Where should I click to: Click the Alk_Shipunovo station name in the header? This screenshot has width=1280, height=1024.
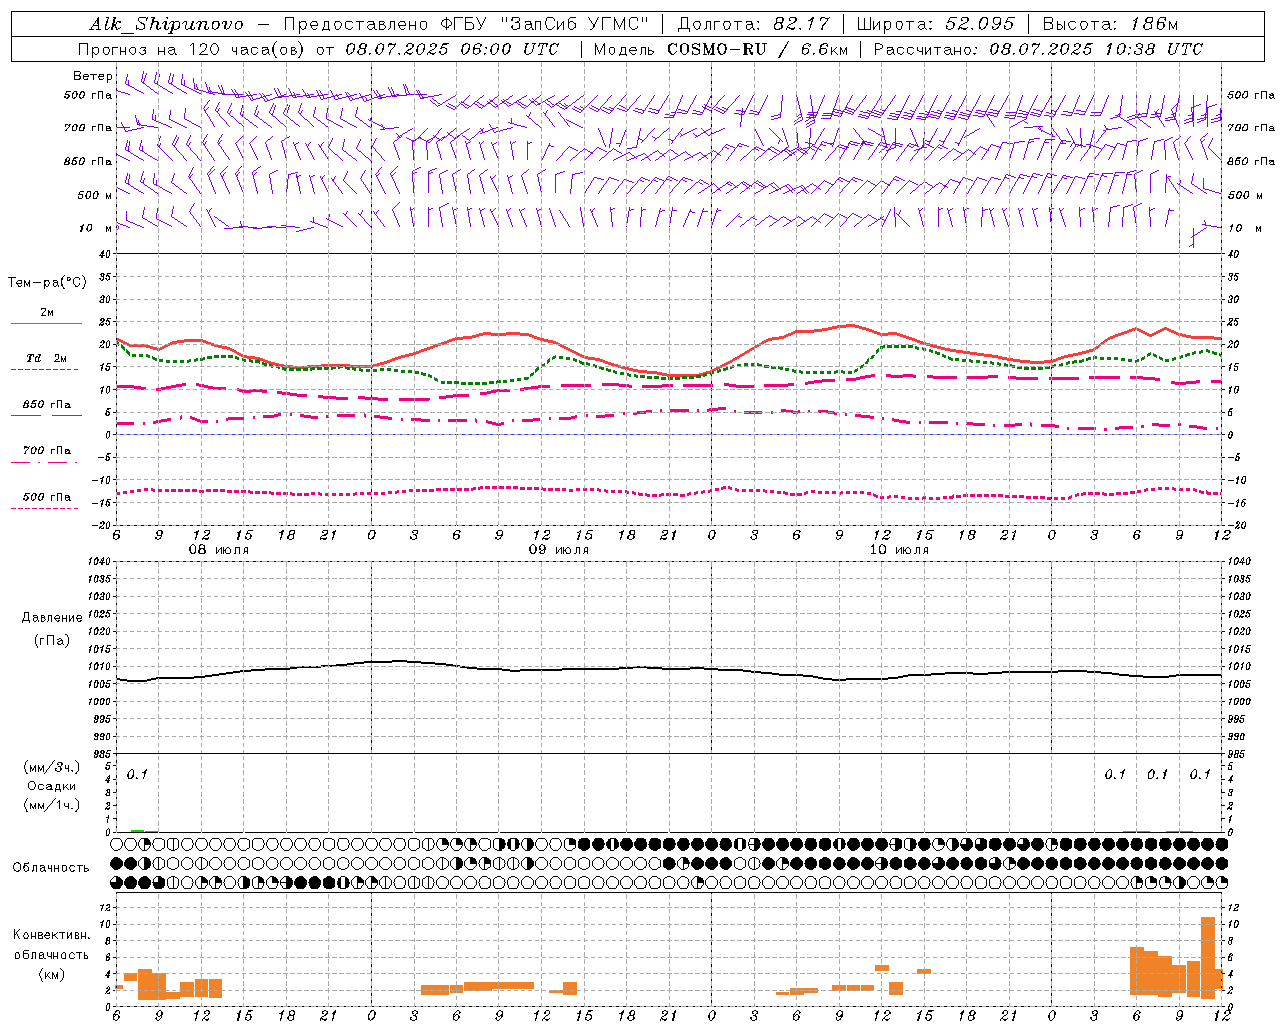point(166,24)
